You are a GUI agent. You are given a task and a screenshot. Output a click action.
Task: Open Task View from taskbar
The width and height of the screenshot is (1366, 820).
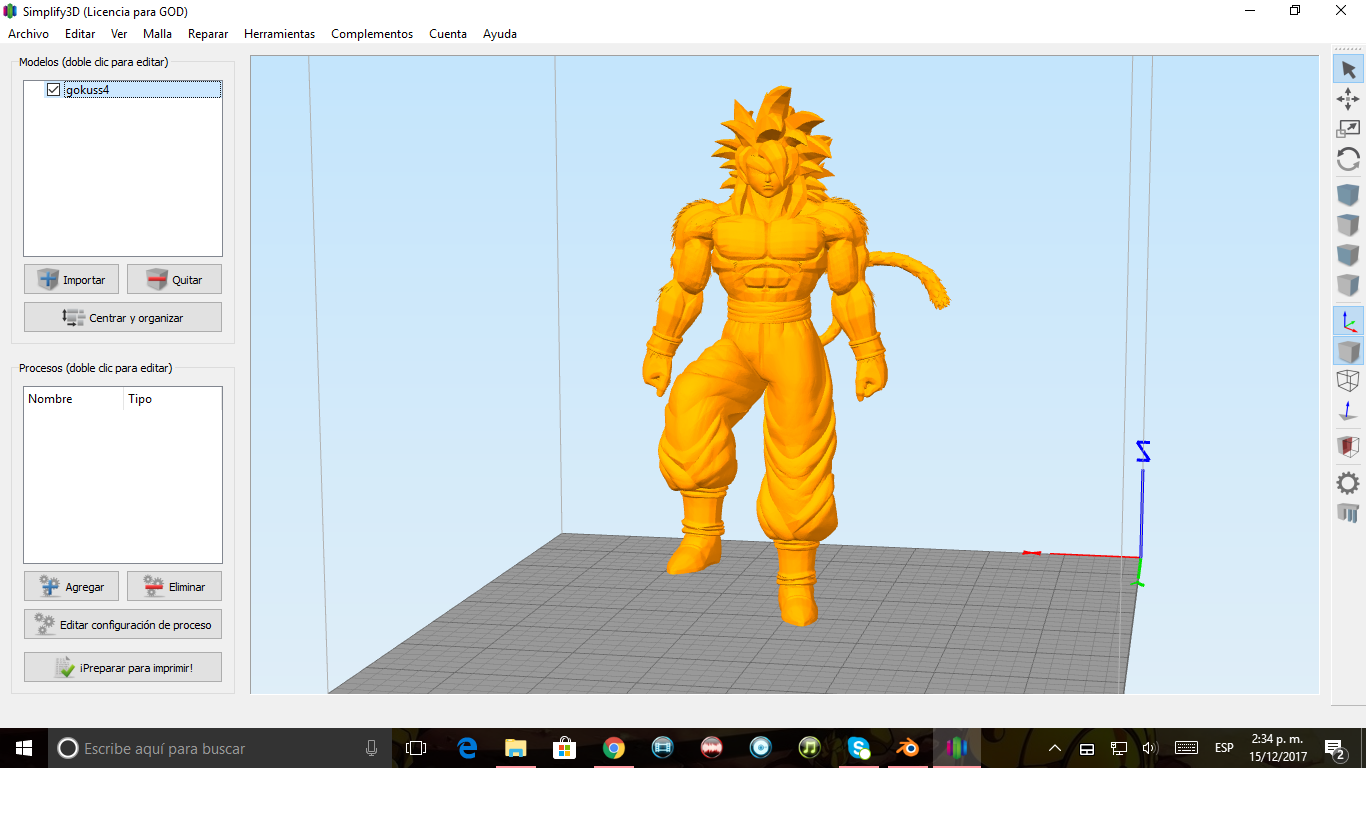coord(416,748)
